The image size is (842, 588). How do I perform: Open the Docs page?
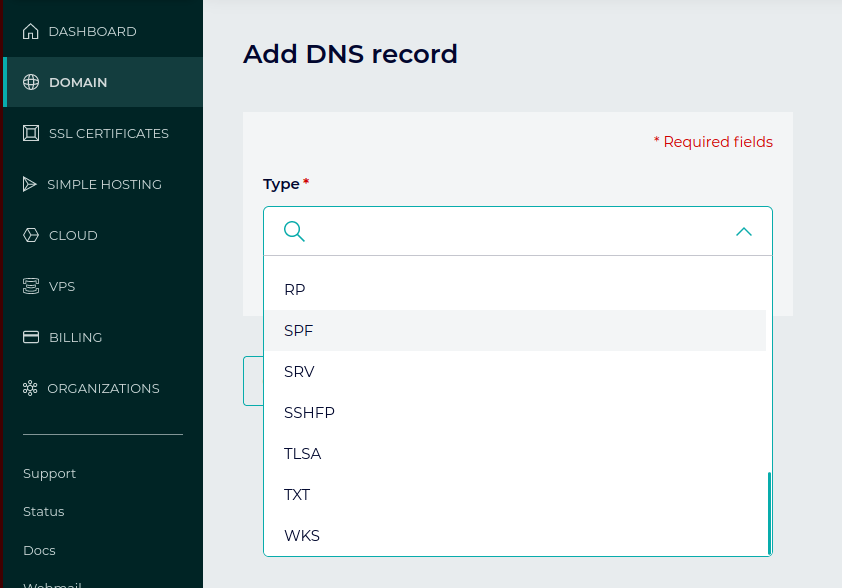(x=39, y=550)
